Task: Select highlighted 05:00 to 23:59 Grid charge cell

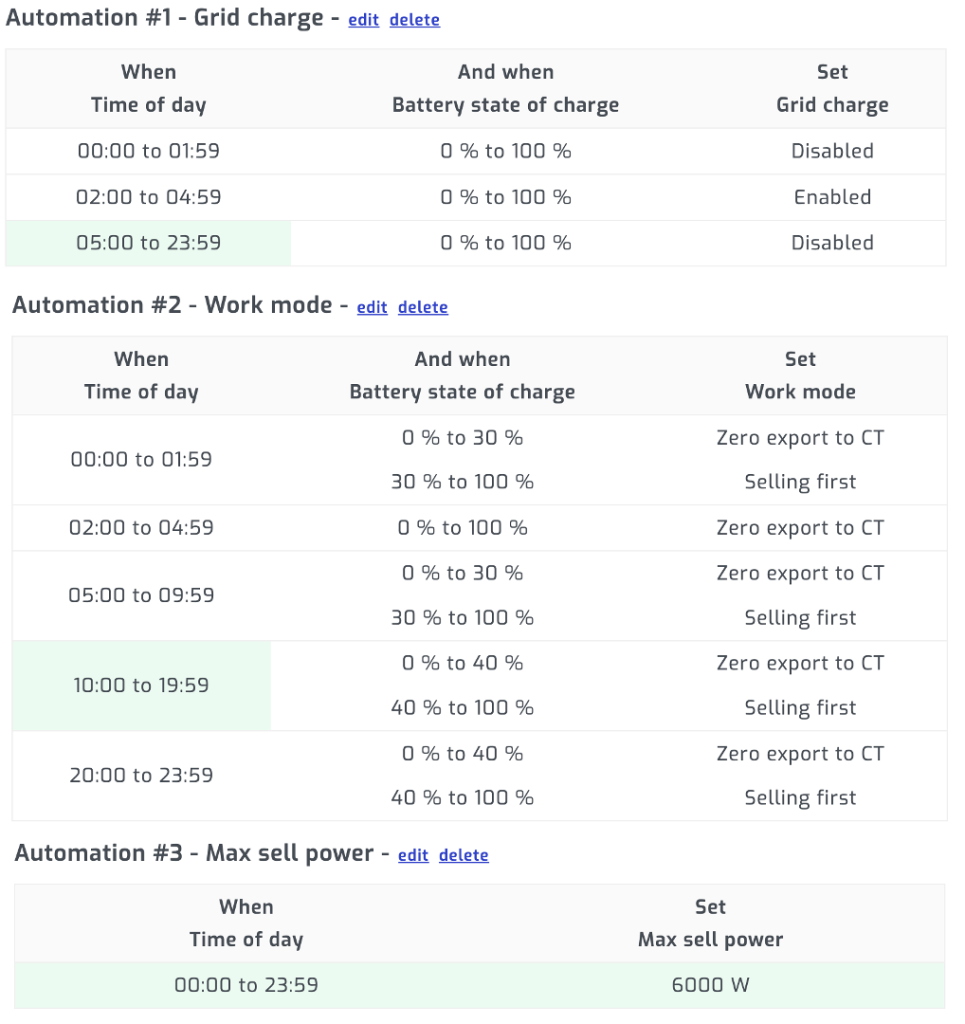Action: click(x=148, y=243)
